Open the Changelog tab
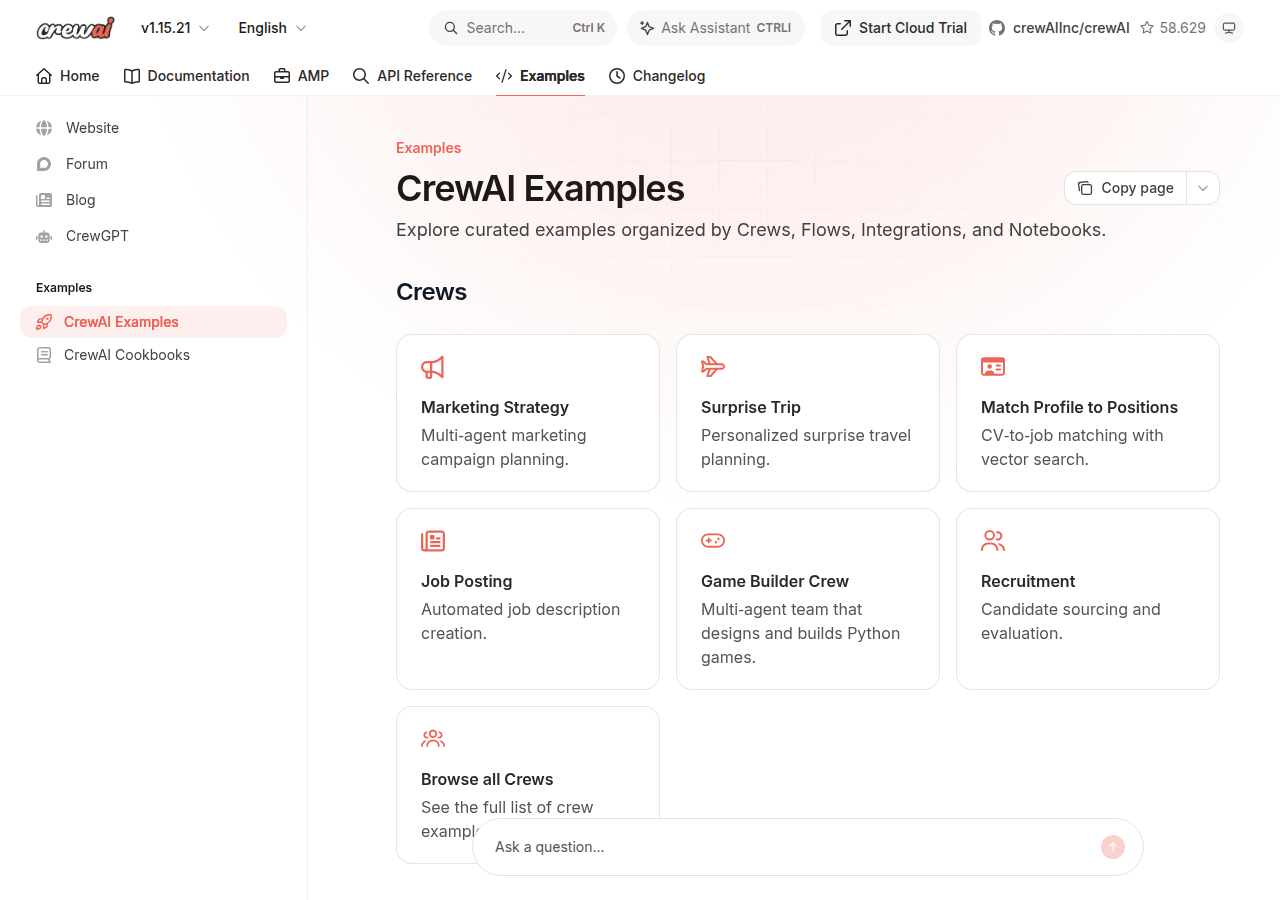1280x900 pixels. click(657, 76)
